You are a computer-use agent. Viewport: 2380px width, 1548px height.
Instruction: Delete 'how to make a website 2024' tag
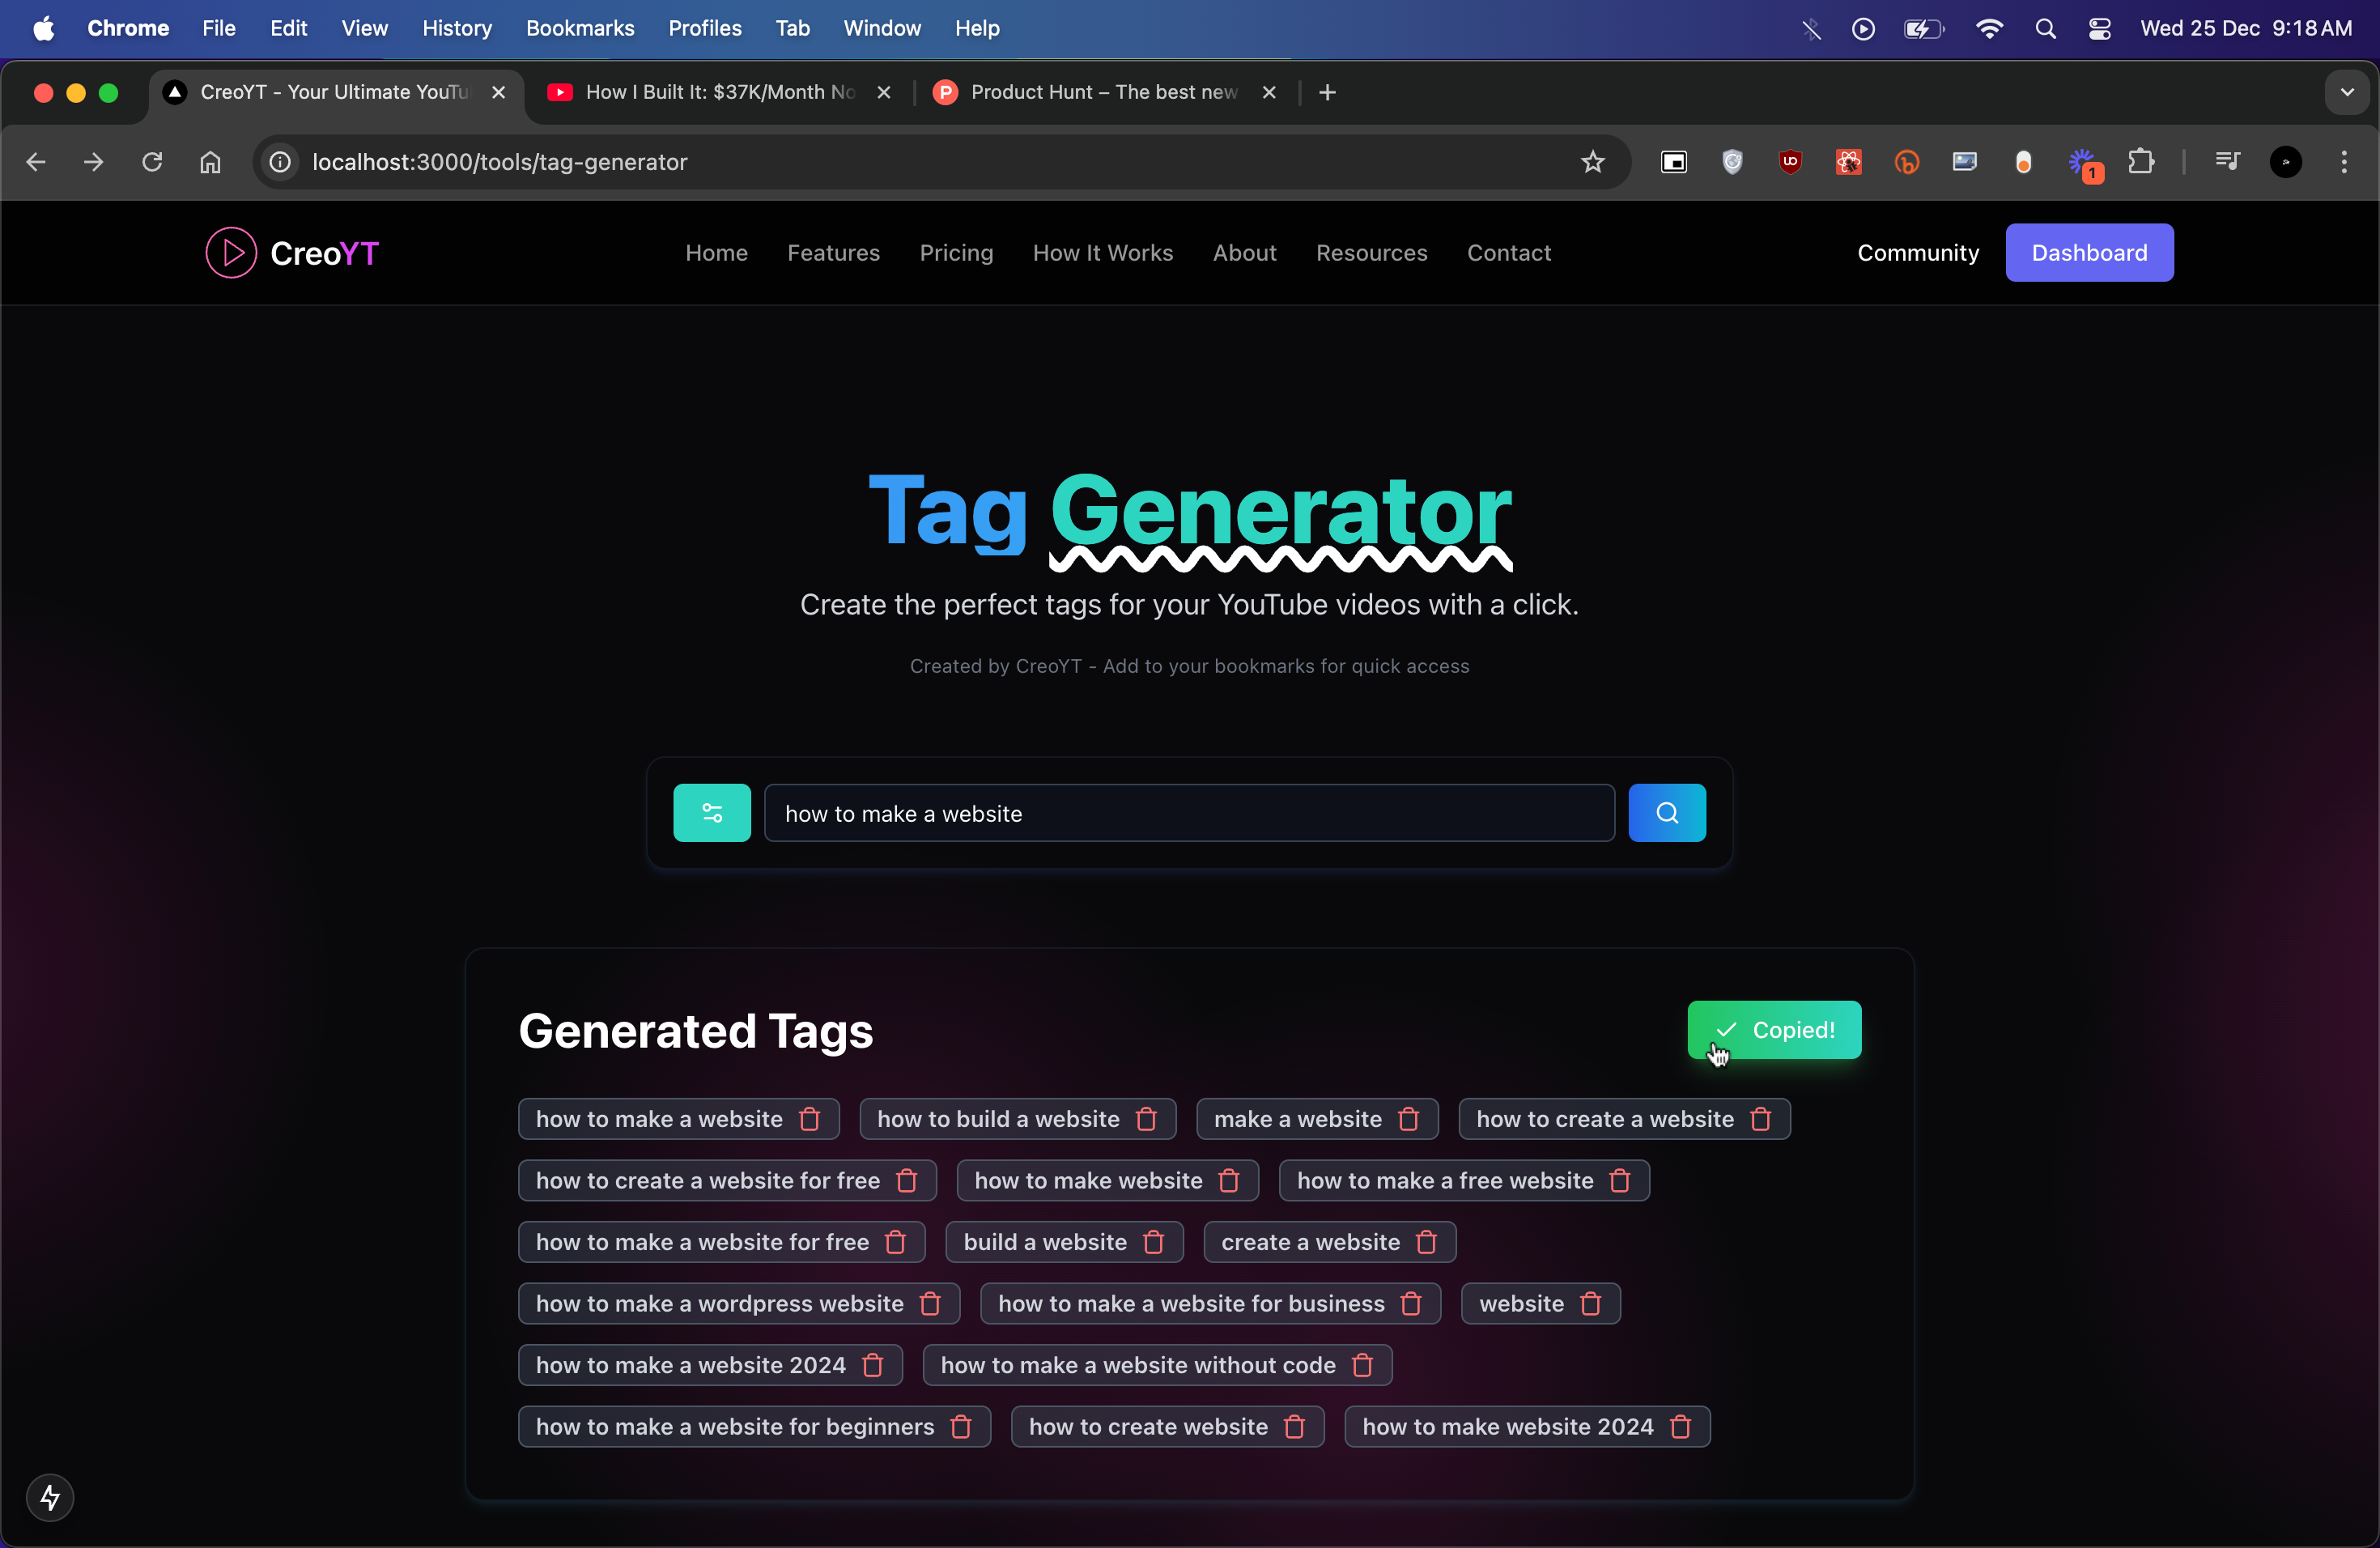coord(873,1365)
